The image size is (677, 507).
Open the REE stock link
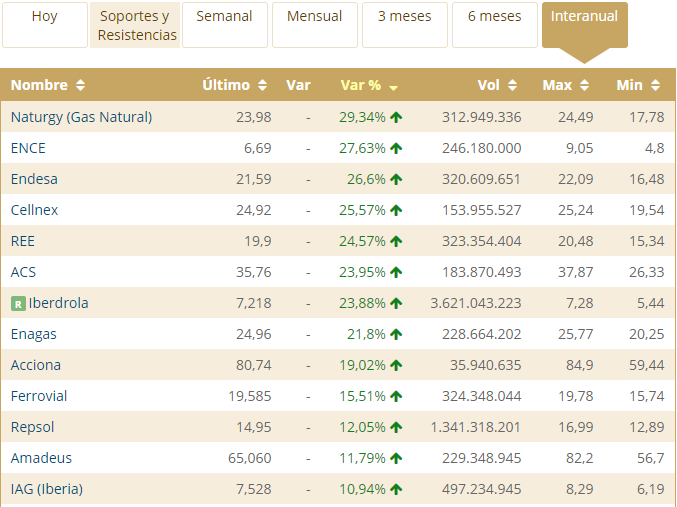point(22,241)
